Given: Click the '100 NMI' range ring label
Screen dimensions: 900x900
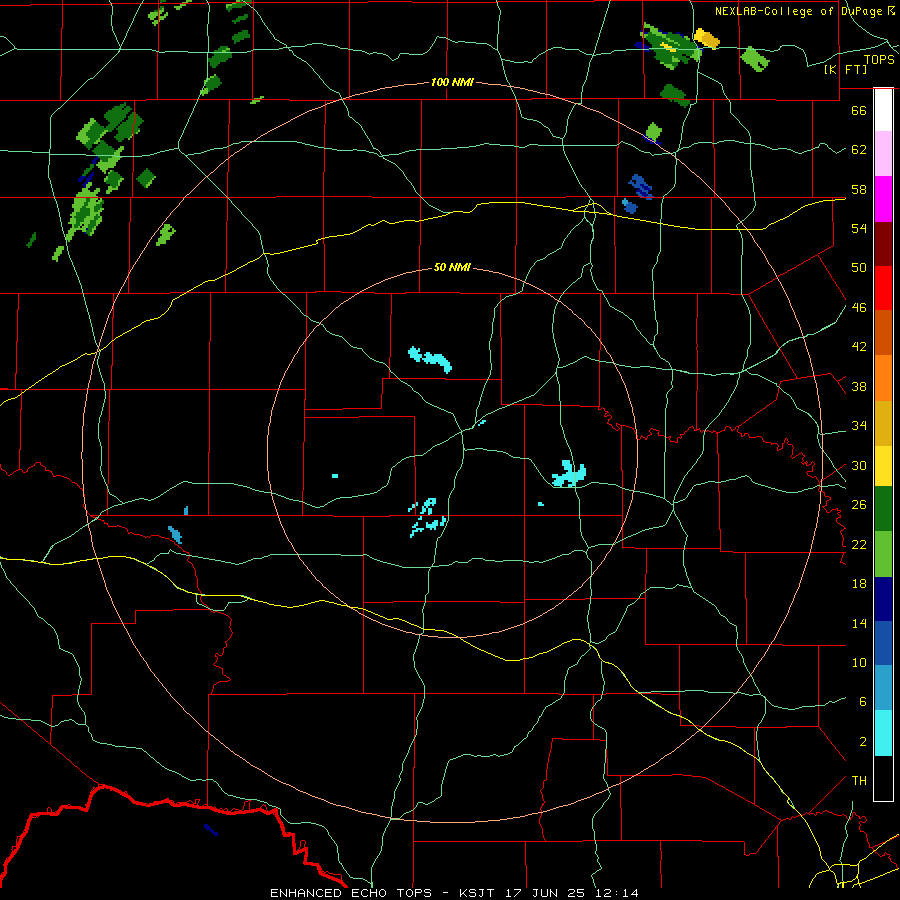Looking at the screenshot, I should (x=452, y=82).
